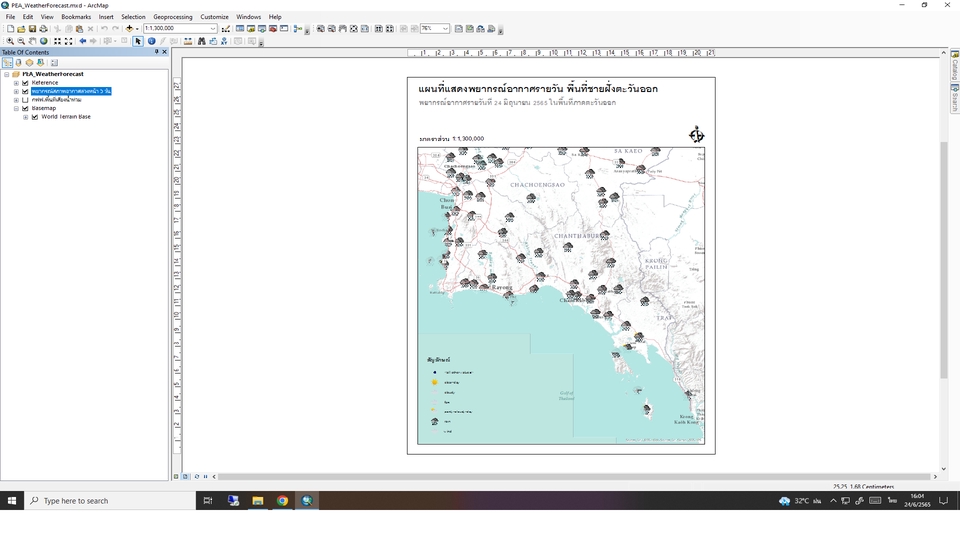Open Chrome from the taskbar
This screenshot has width=960, height=540.
click(x=282, y=500)
